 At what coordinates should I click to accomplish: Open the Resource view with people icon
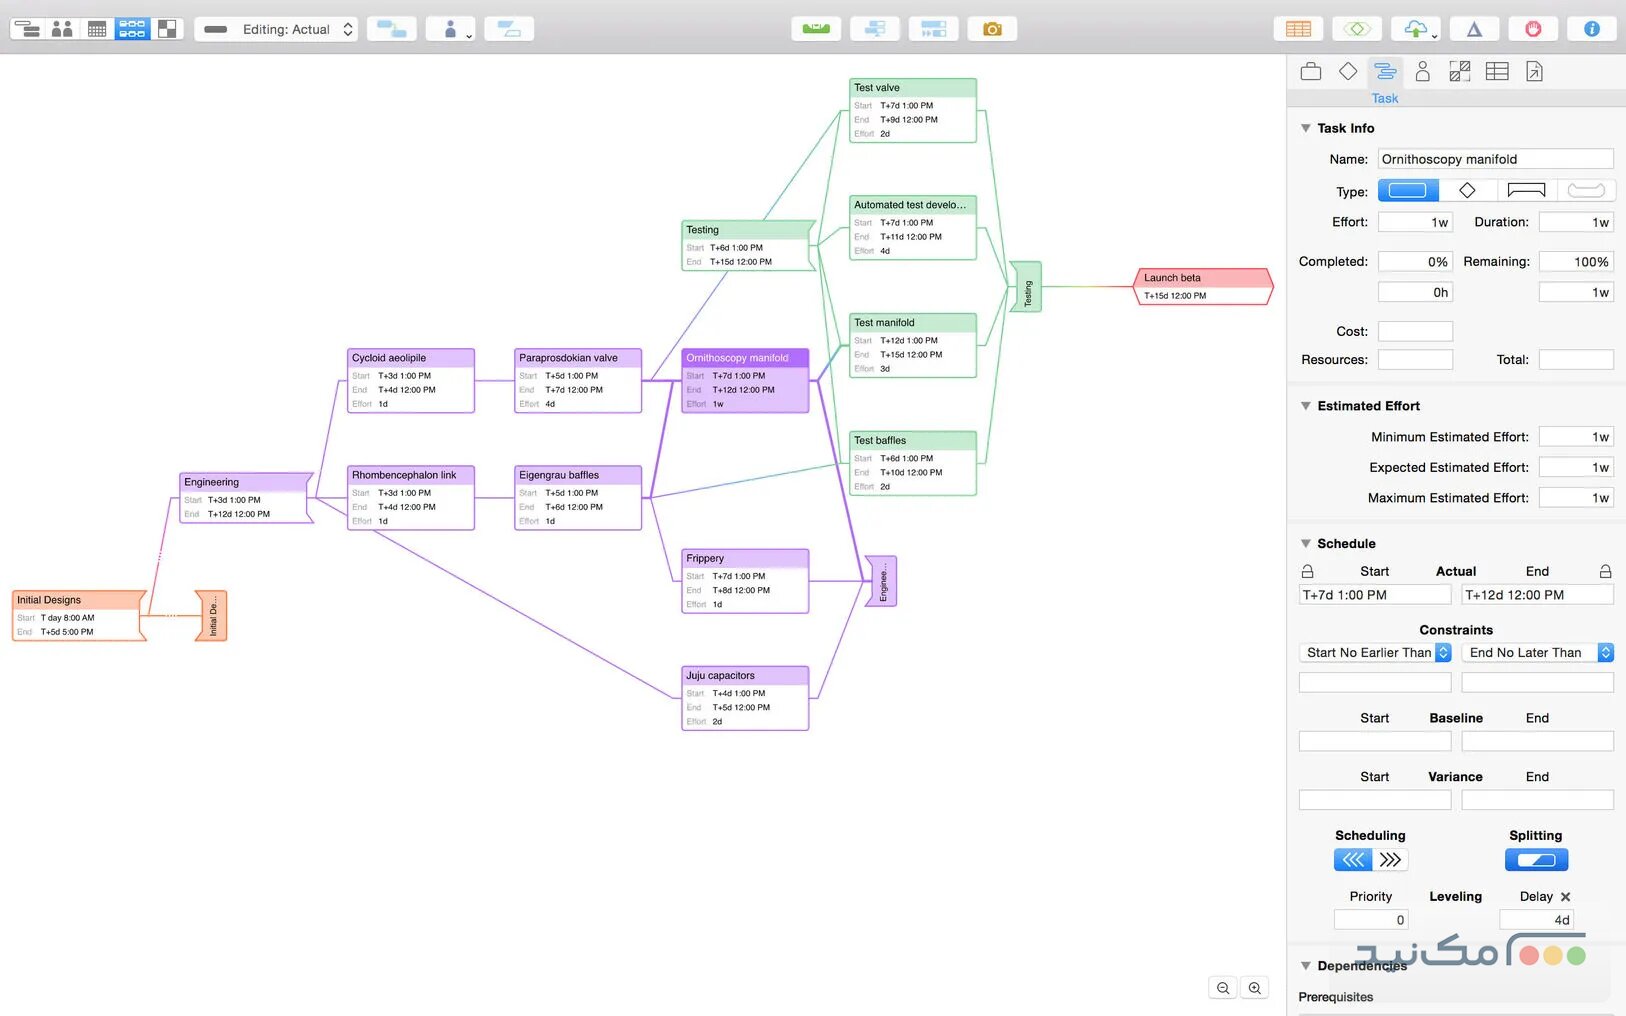pos(62,29)
